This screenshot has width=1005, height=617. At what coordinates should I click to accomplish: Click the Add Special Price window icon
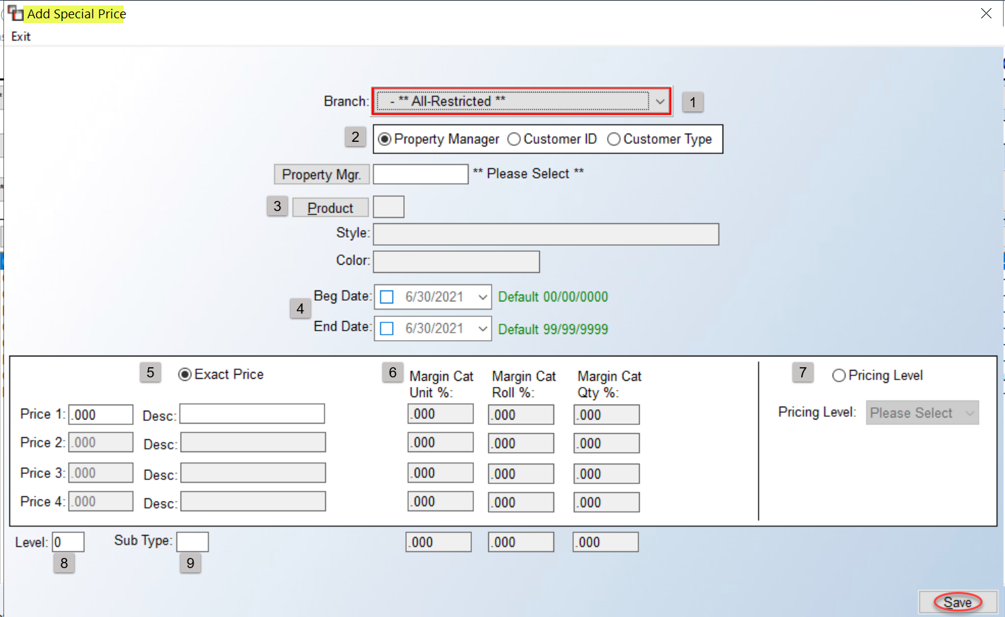(x=15, y=13)
